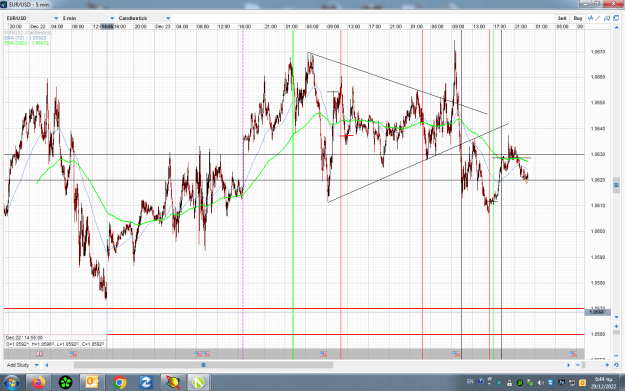The height and width of the screenshot is (391, 625).
Task: Select the EUR/USD (Candlestick) legend label
Action: pos(28,33)
